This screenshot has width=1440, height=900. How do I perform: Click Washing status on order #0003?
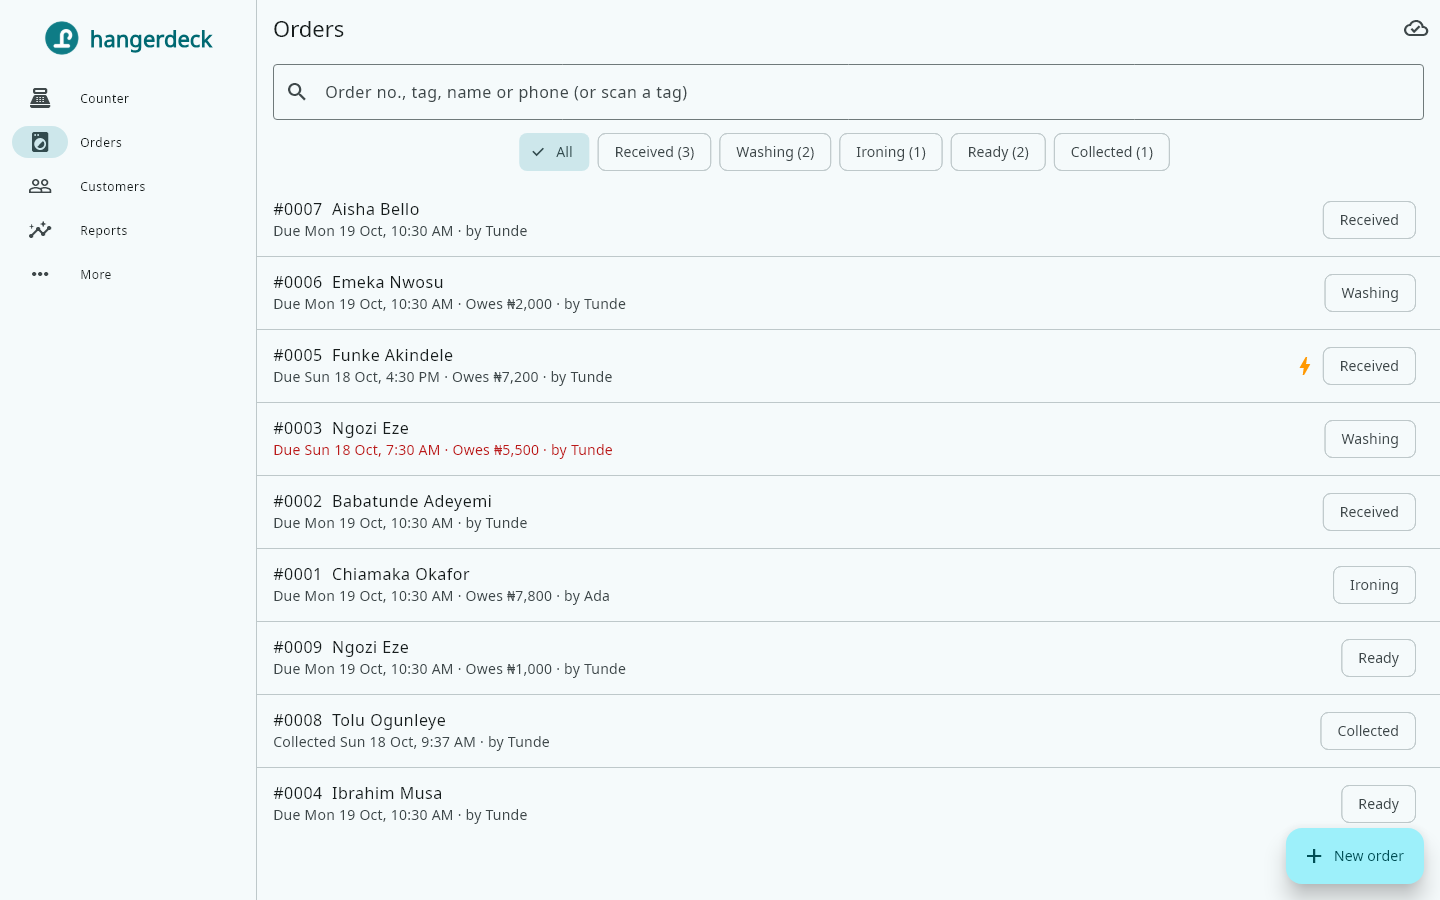[x=1370, y=439]
